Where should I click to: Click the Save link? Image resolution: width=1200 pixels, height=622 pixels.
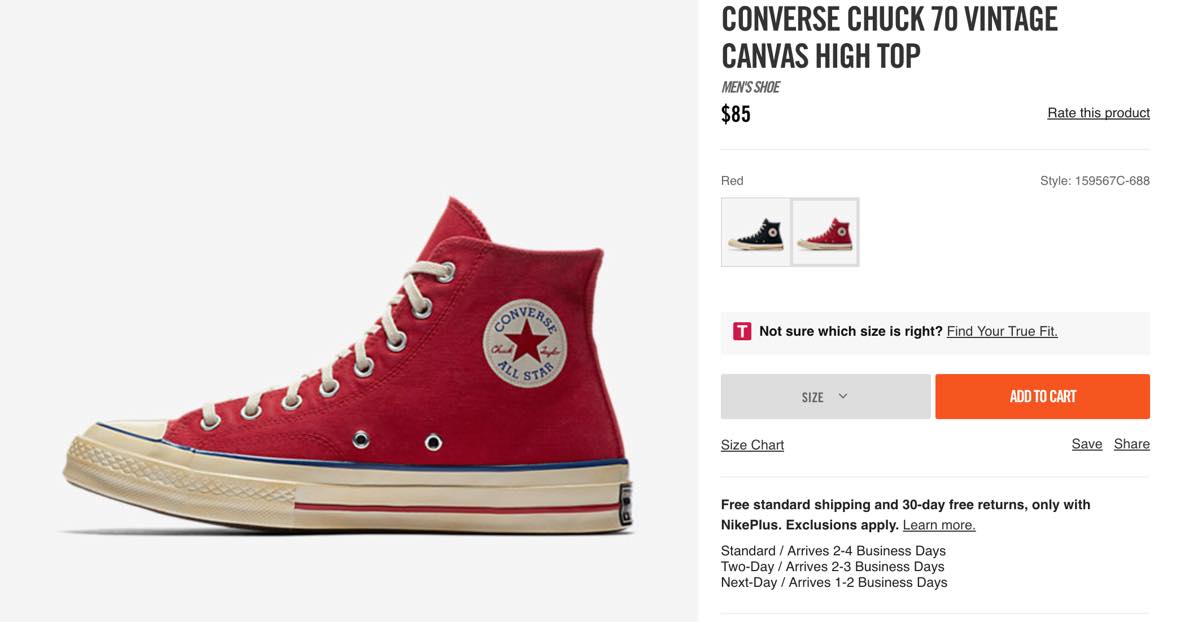1087,444
